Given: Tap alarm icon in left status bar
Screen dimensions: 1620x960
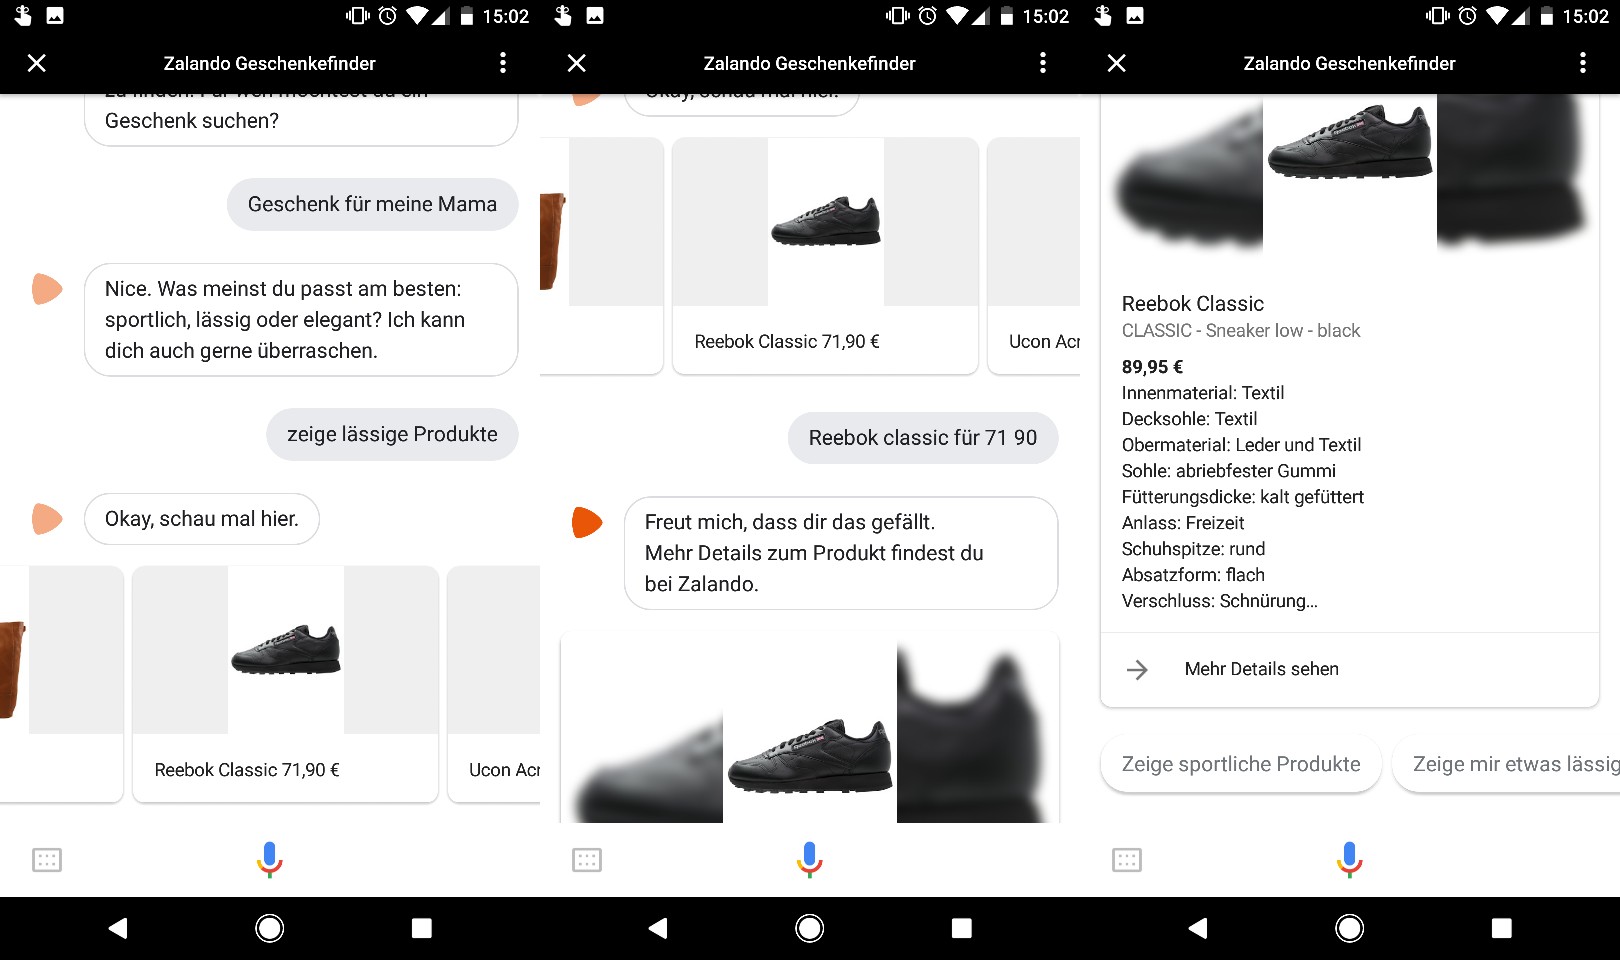Looking at the screenshot, I should [x=388, y=16].
